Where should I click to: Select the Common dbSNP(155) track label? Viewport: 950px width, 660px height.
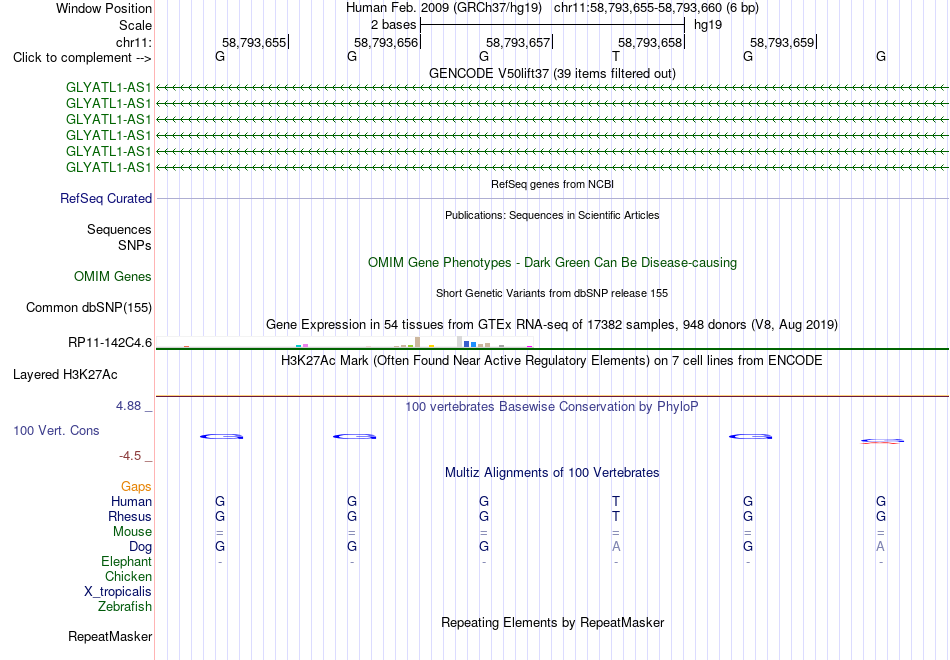coord(89,307)
